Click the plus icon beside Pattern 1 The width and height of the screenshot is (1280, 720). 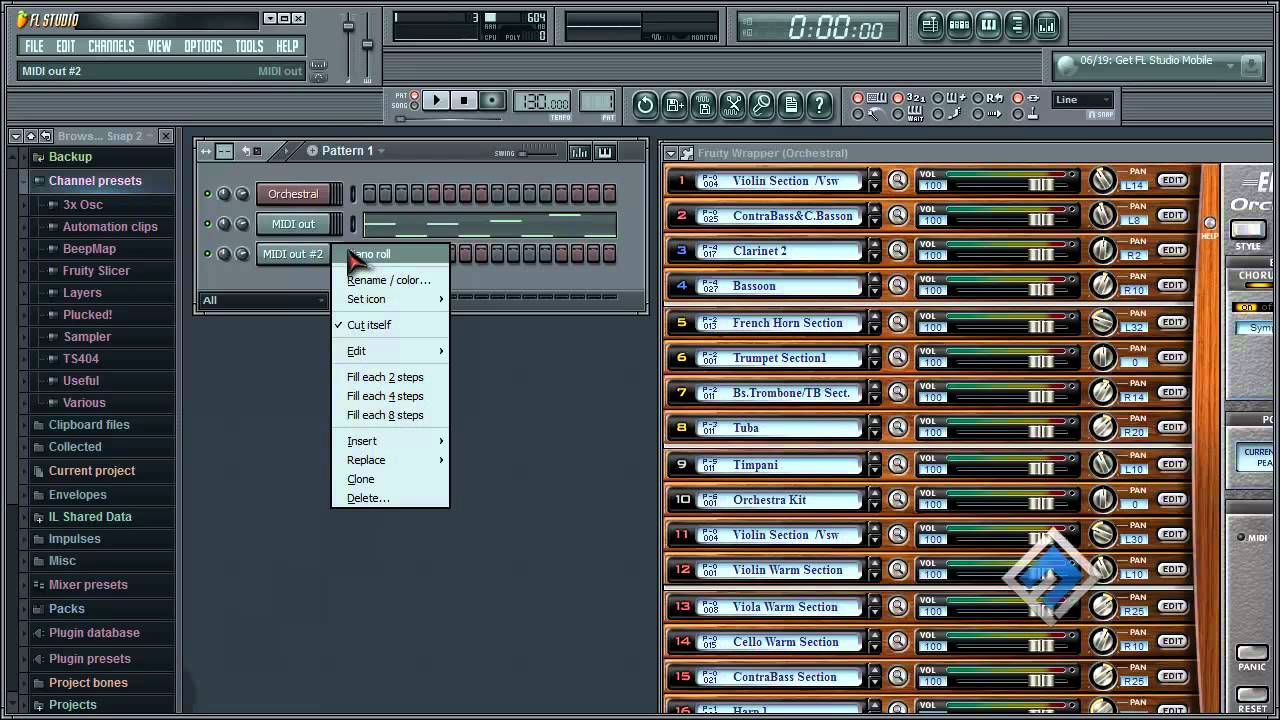tap(312, 151)
